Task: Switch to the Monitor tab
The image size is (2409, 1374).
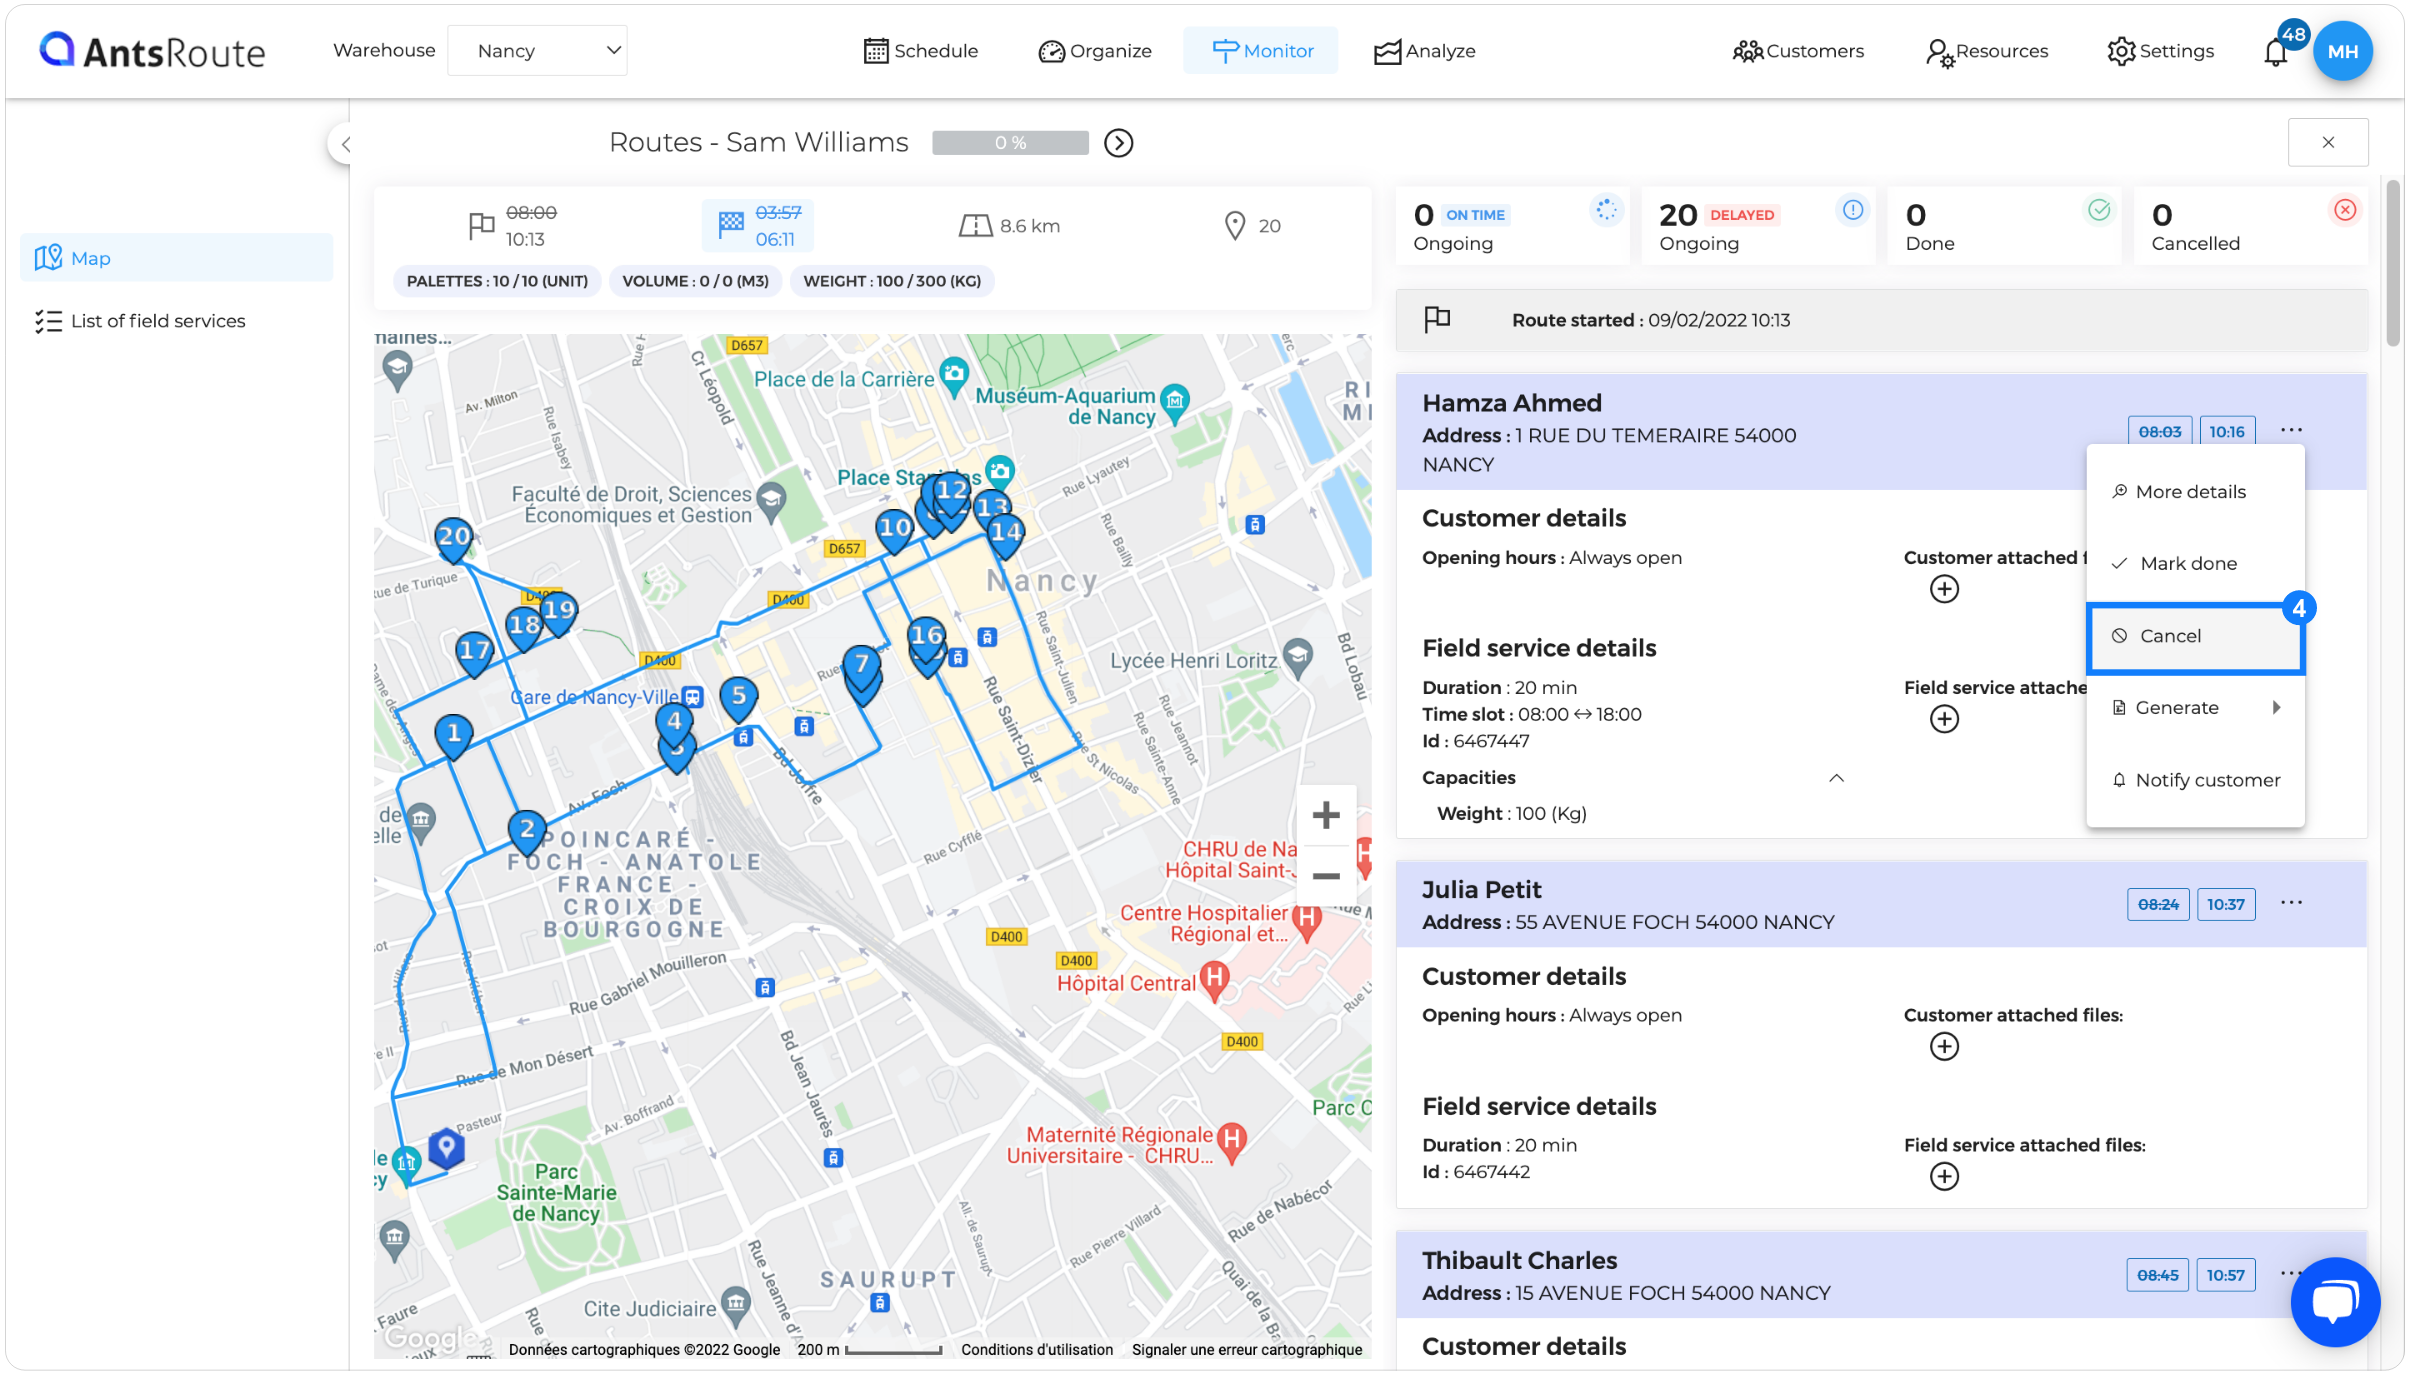Action: point(1261,51)
